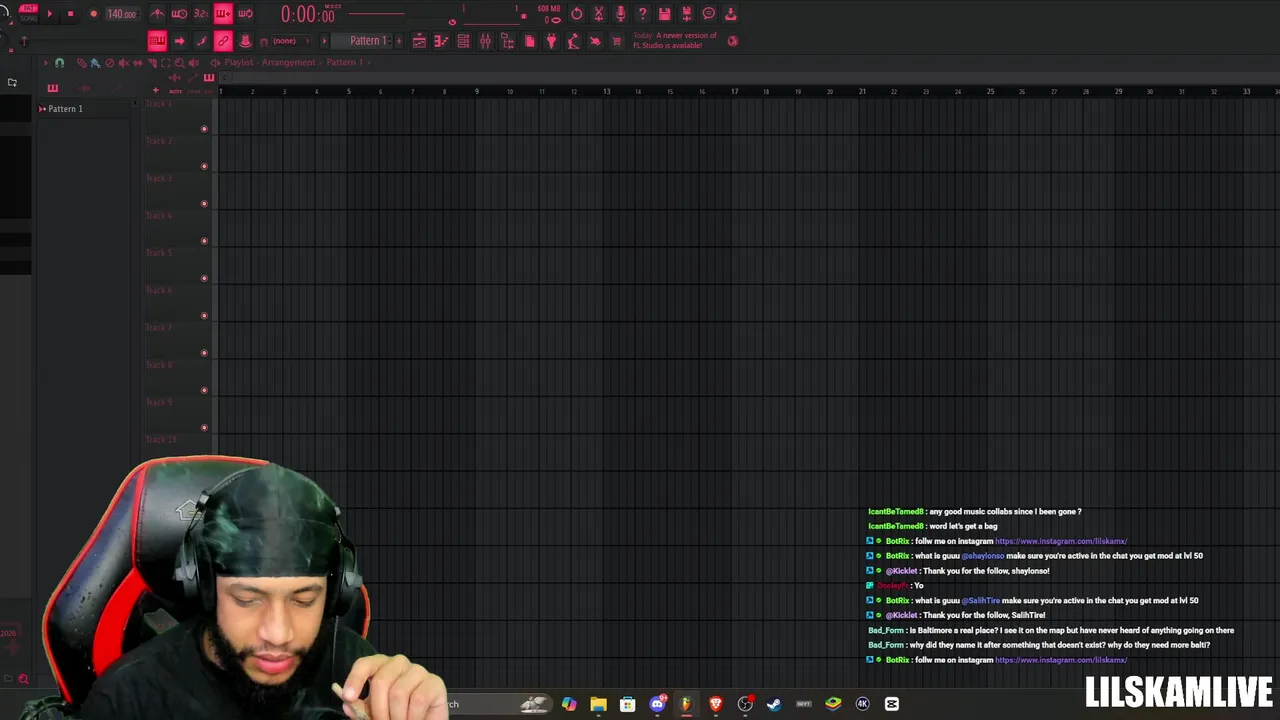Click bar 9 on the timeline ruler
The width and height of the screenshot is (1280, 720).
(x=478, y=91)
